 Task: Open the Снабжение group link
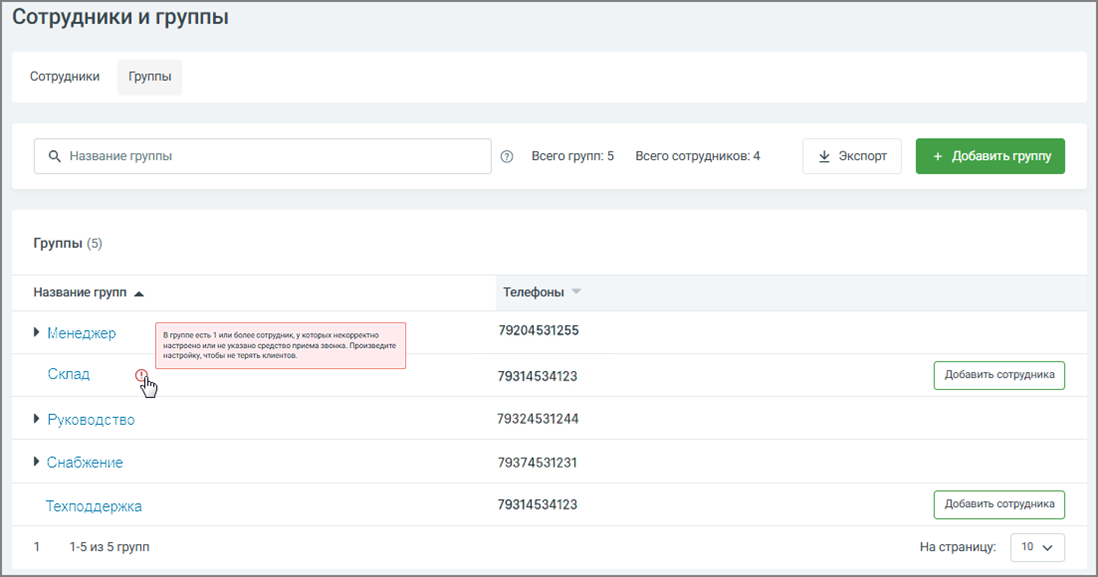click(85, 463)
